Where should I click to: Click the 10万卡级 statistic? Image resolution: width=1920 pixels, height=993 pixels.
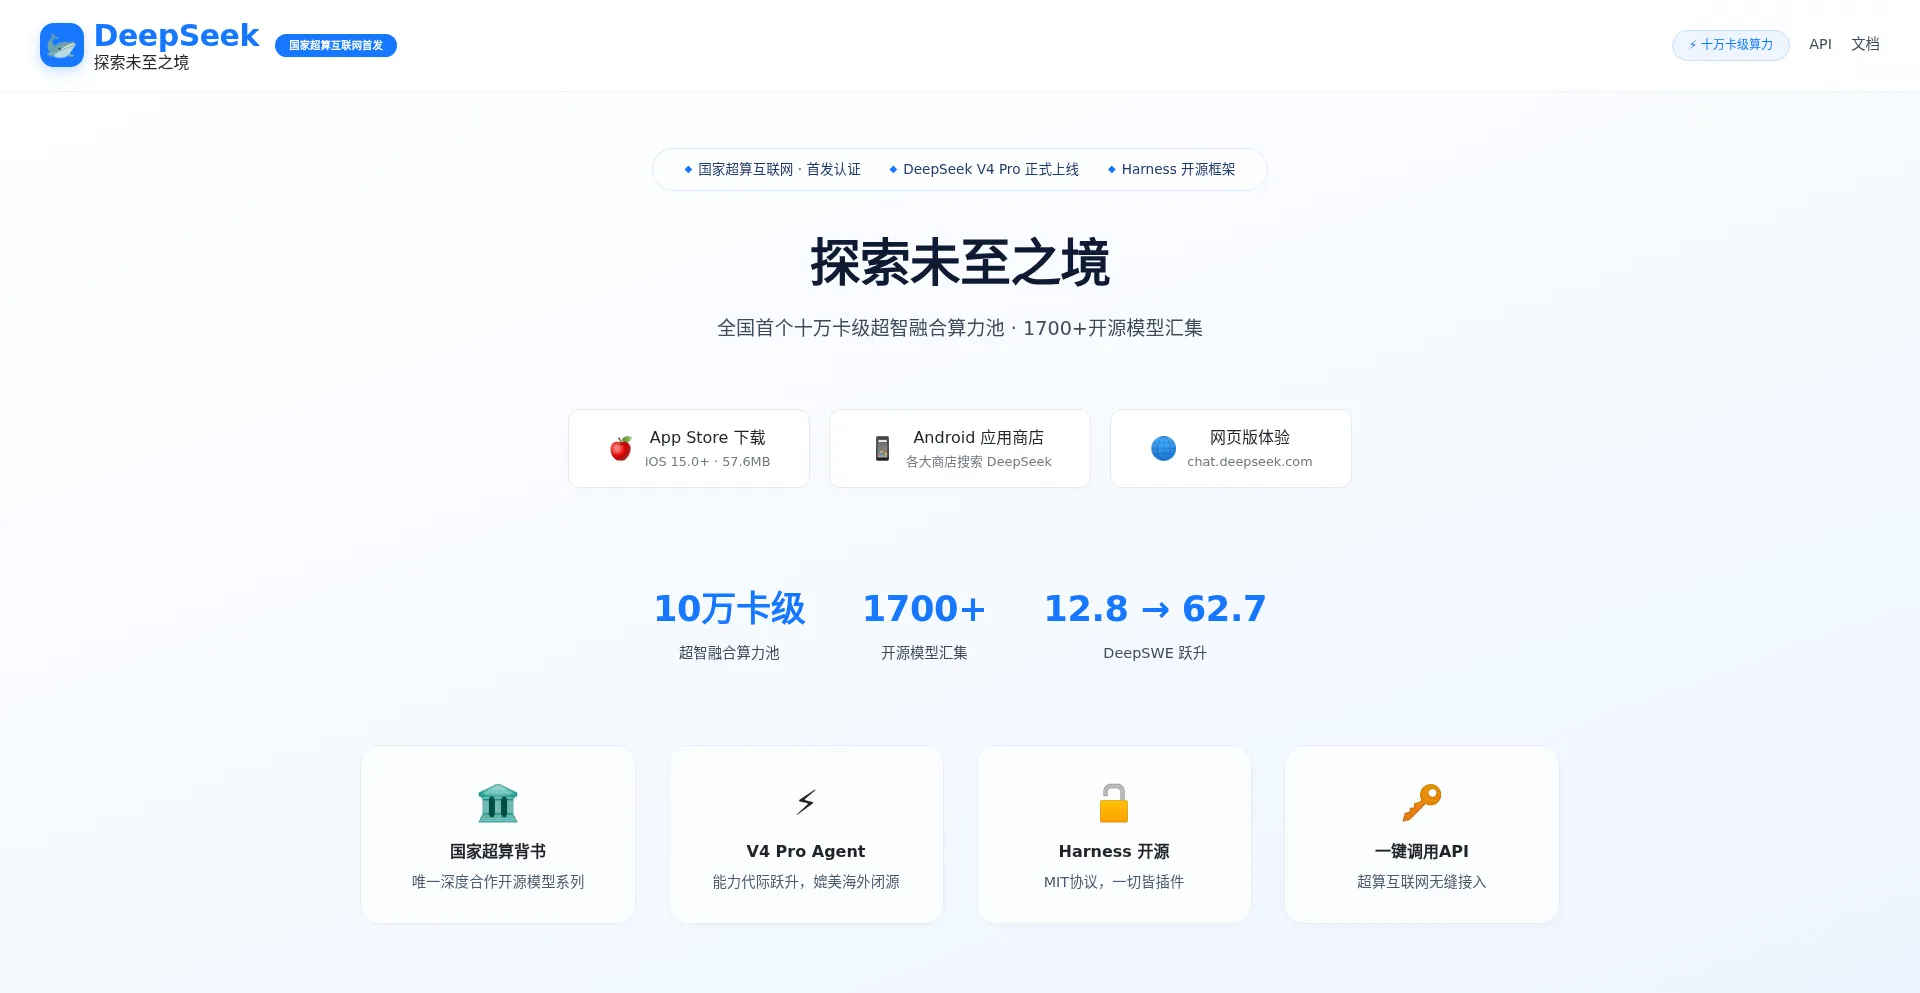729,608
